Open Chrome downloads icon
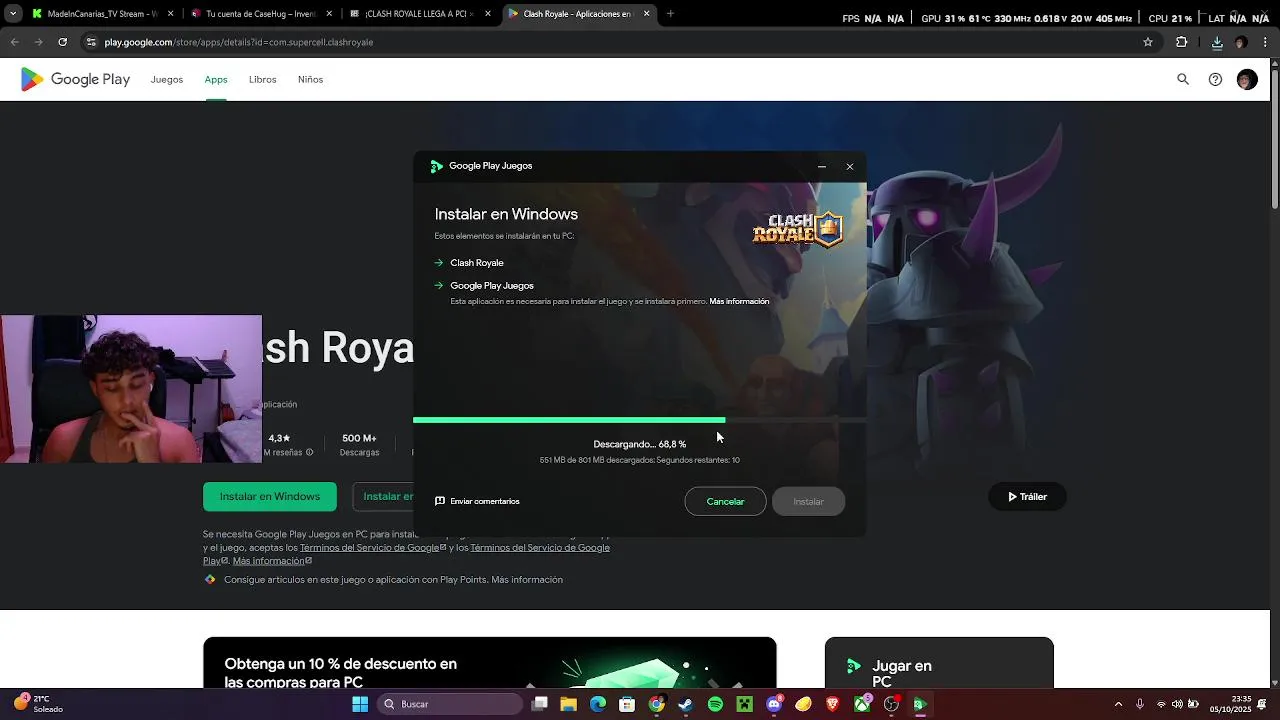This screenshot has width=1280, height=720. pos(1217,42)
